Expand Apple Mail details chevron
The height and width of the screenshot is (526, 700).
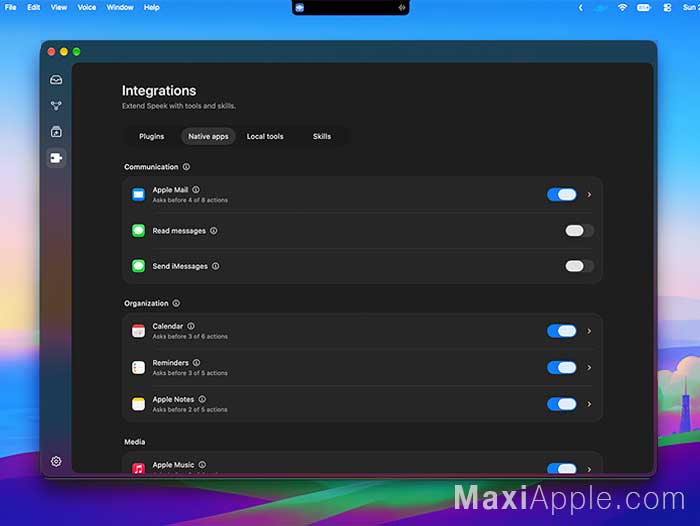(589, 195)
